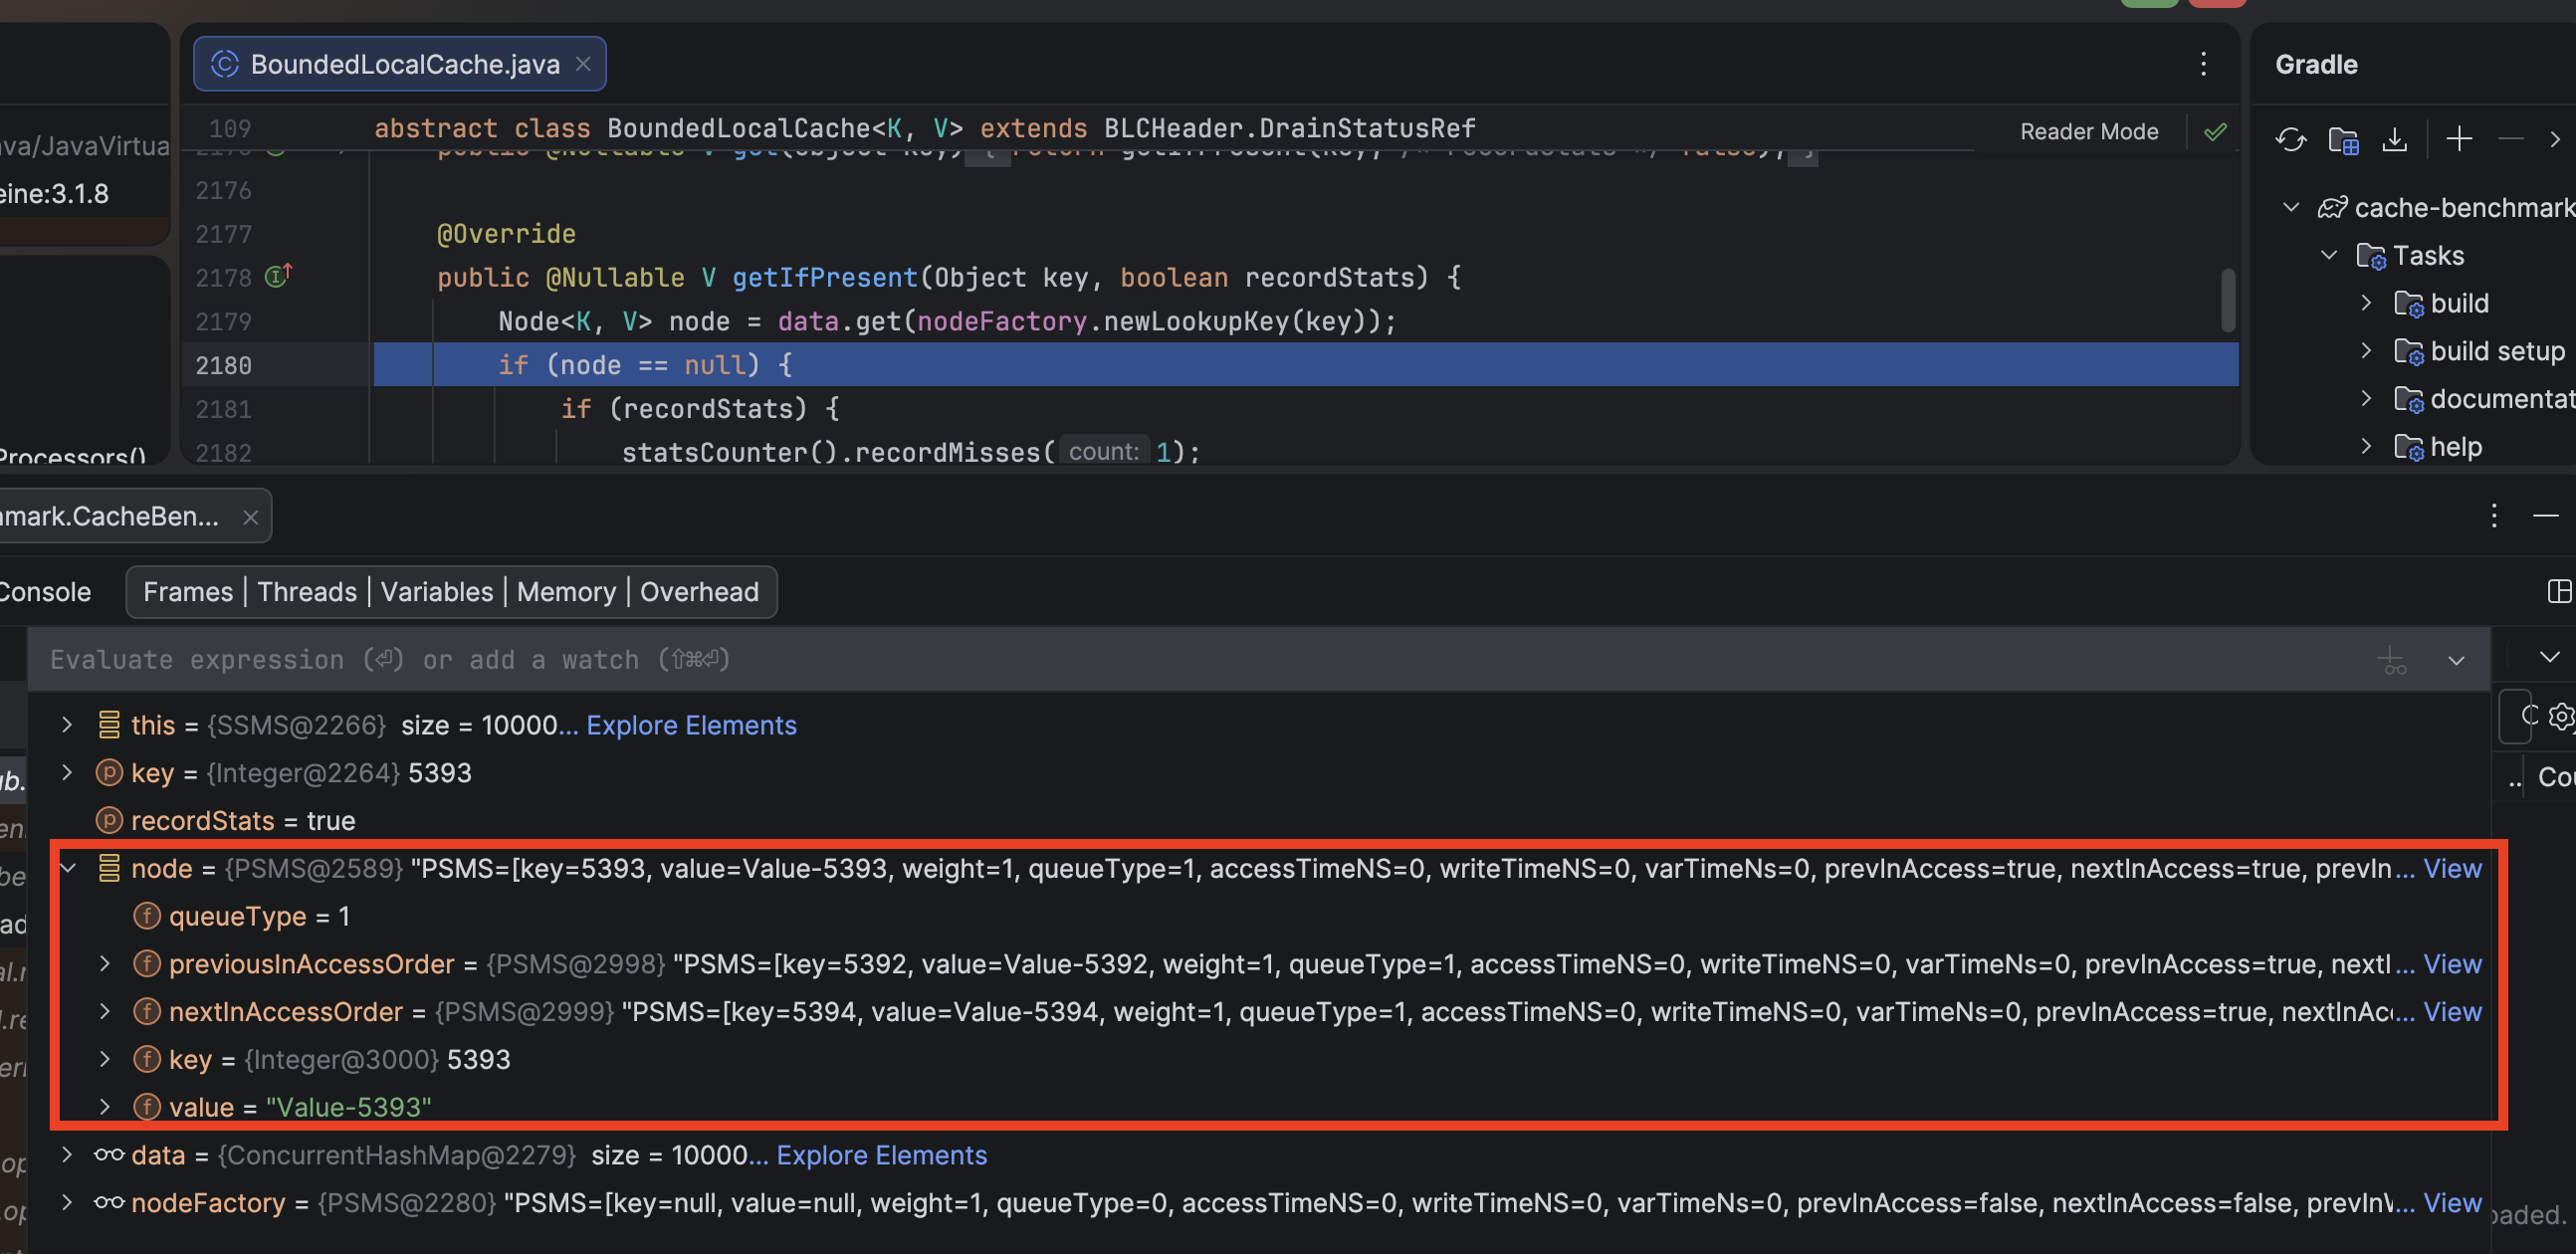The width and height of the screenshot is (2576, 1254).
Task: Click Explore Elements link for this variable
Action: click(x=691, y=725)
